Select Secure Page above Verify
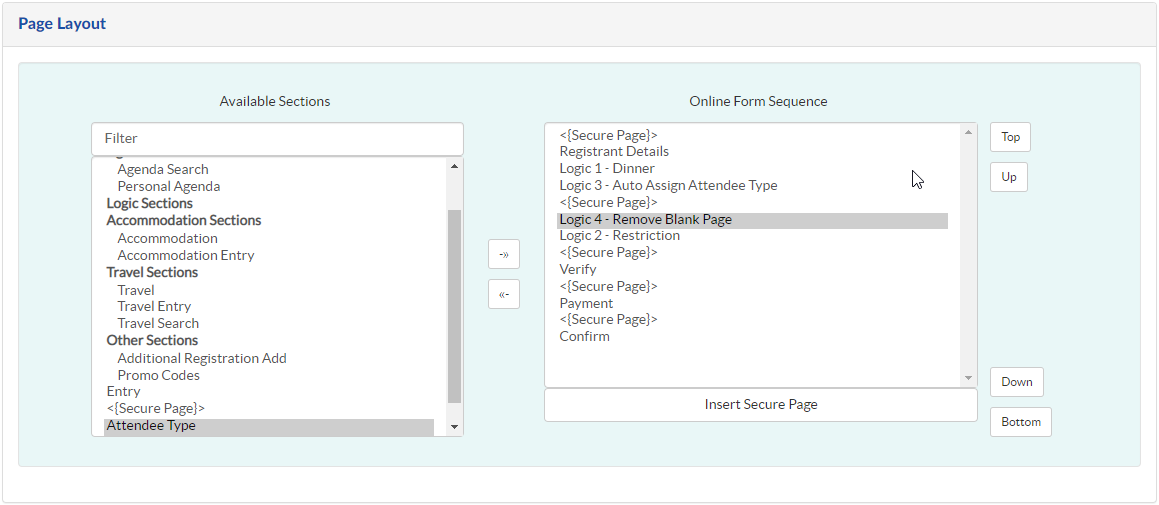This screenshot has height=505, width=1159. (x=608, y=253)
